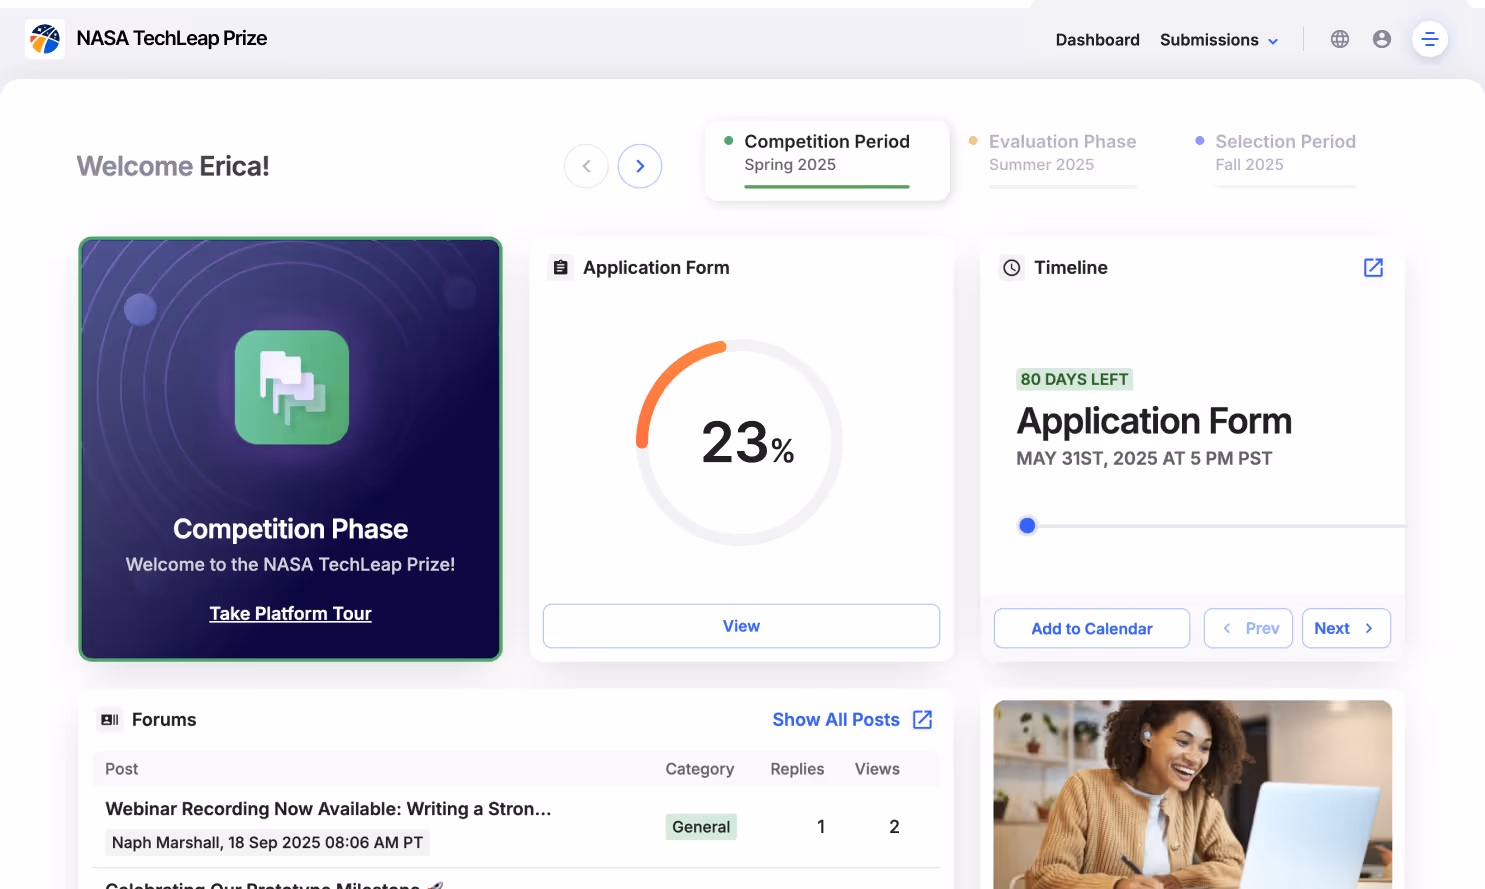This screenshot has width=1485, height=889.
Task: Click the Post column header
Action: [122, 769]
